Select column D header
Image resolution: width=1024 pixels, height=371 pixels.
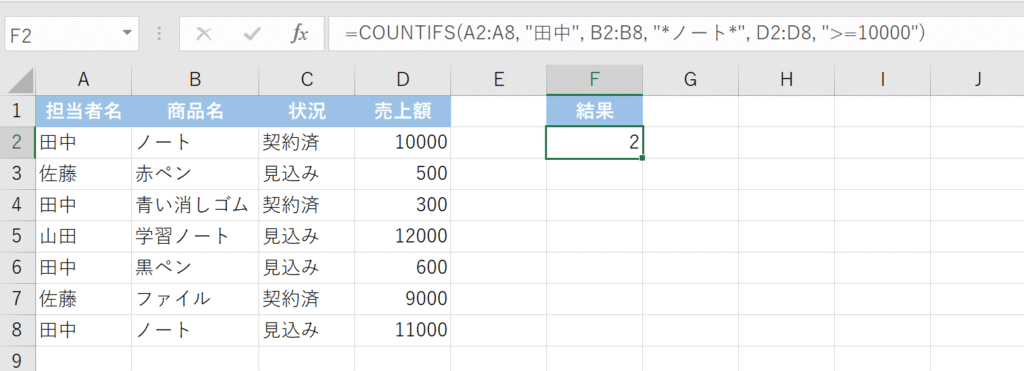pyautogui.click(x=402, y=80)
